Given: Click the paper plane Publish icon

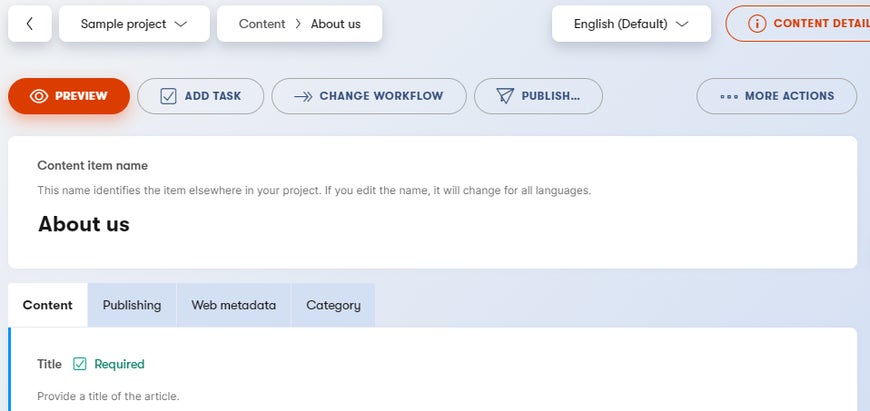Looking at the screenshot, I should (x=505, y=96).
